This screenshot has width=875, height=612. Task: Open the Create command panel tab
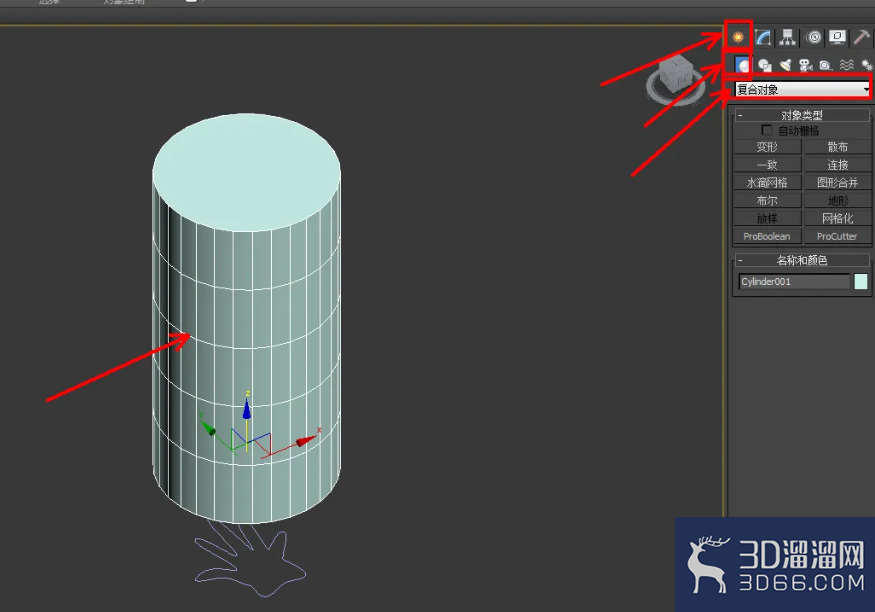point(738,37)
